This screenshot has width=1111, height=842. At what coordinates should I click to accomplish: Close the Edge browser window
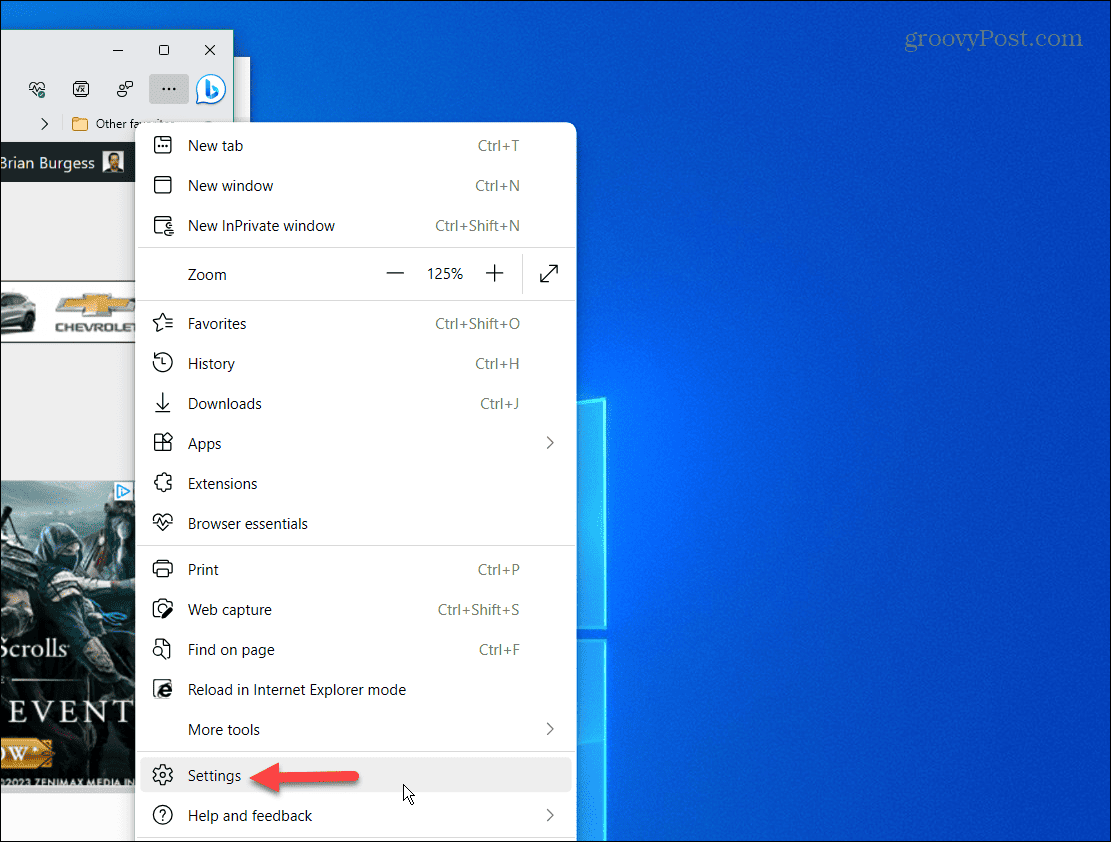point(210,50)
